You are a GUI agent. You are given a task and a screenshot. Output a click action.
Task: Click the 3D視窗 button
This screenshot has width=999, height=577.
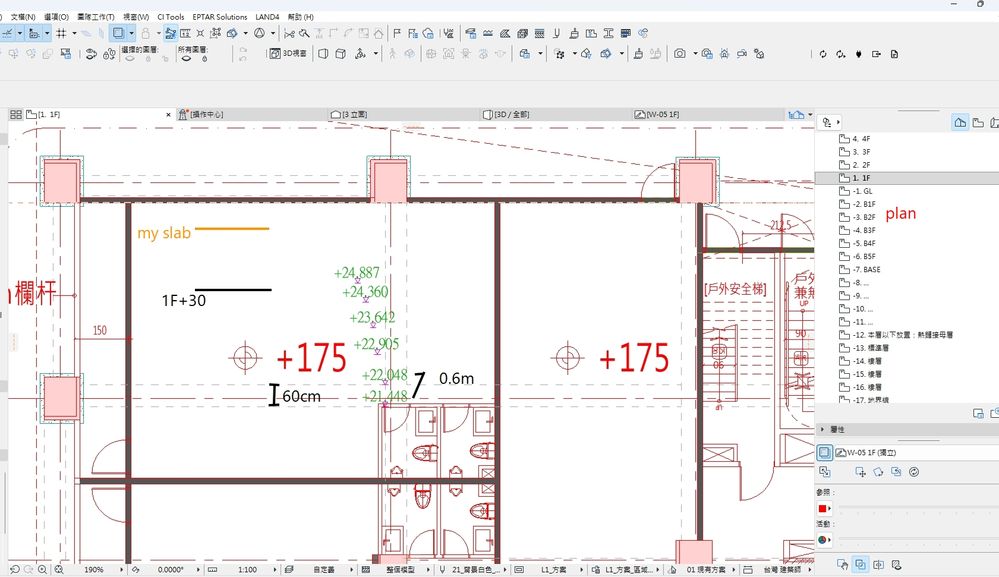coord(286,53)
